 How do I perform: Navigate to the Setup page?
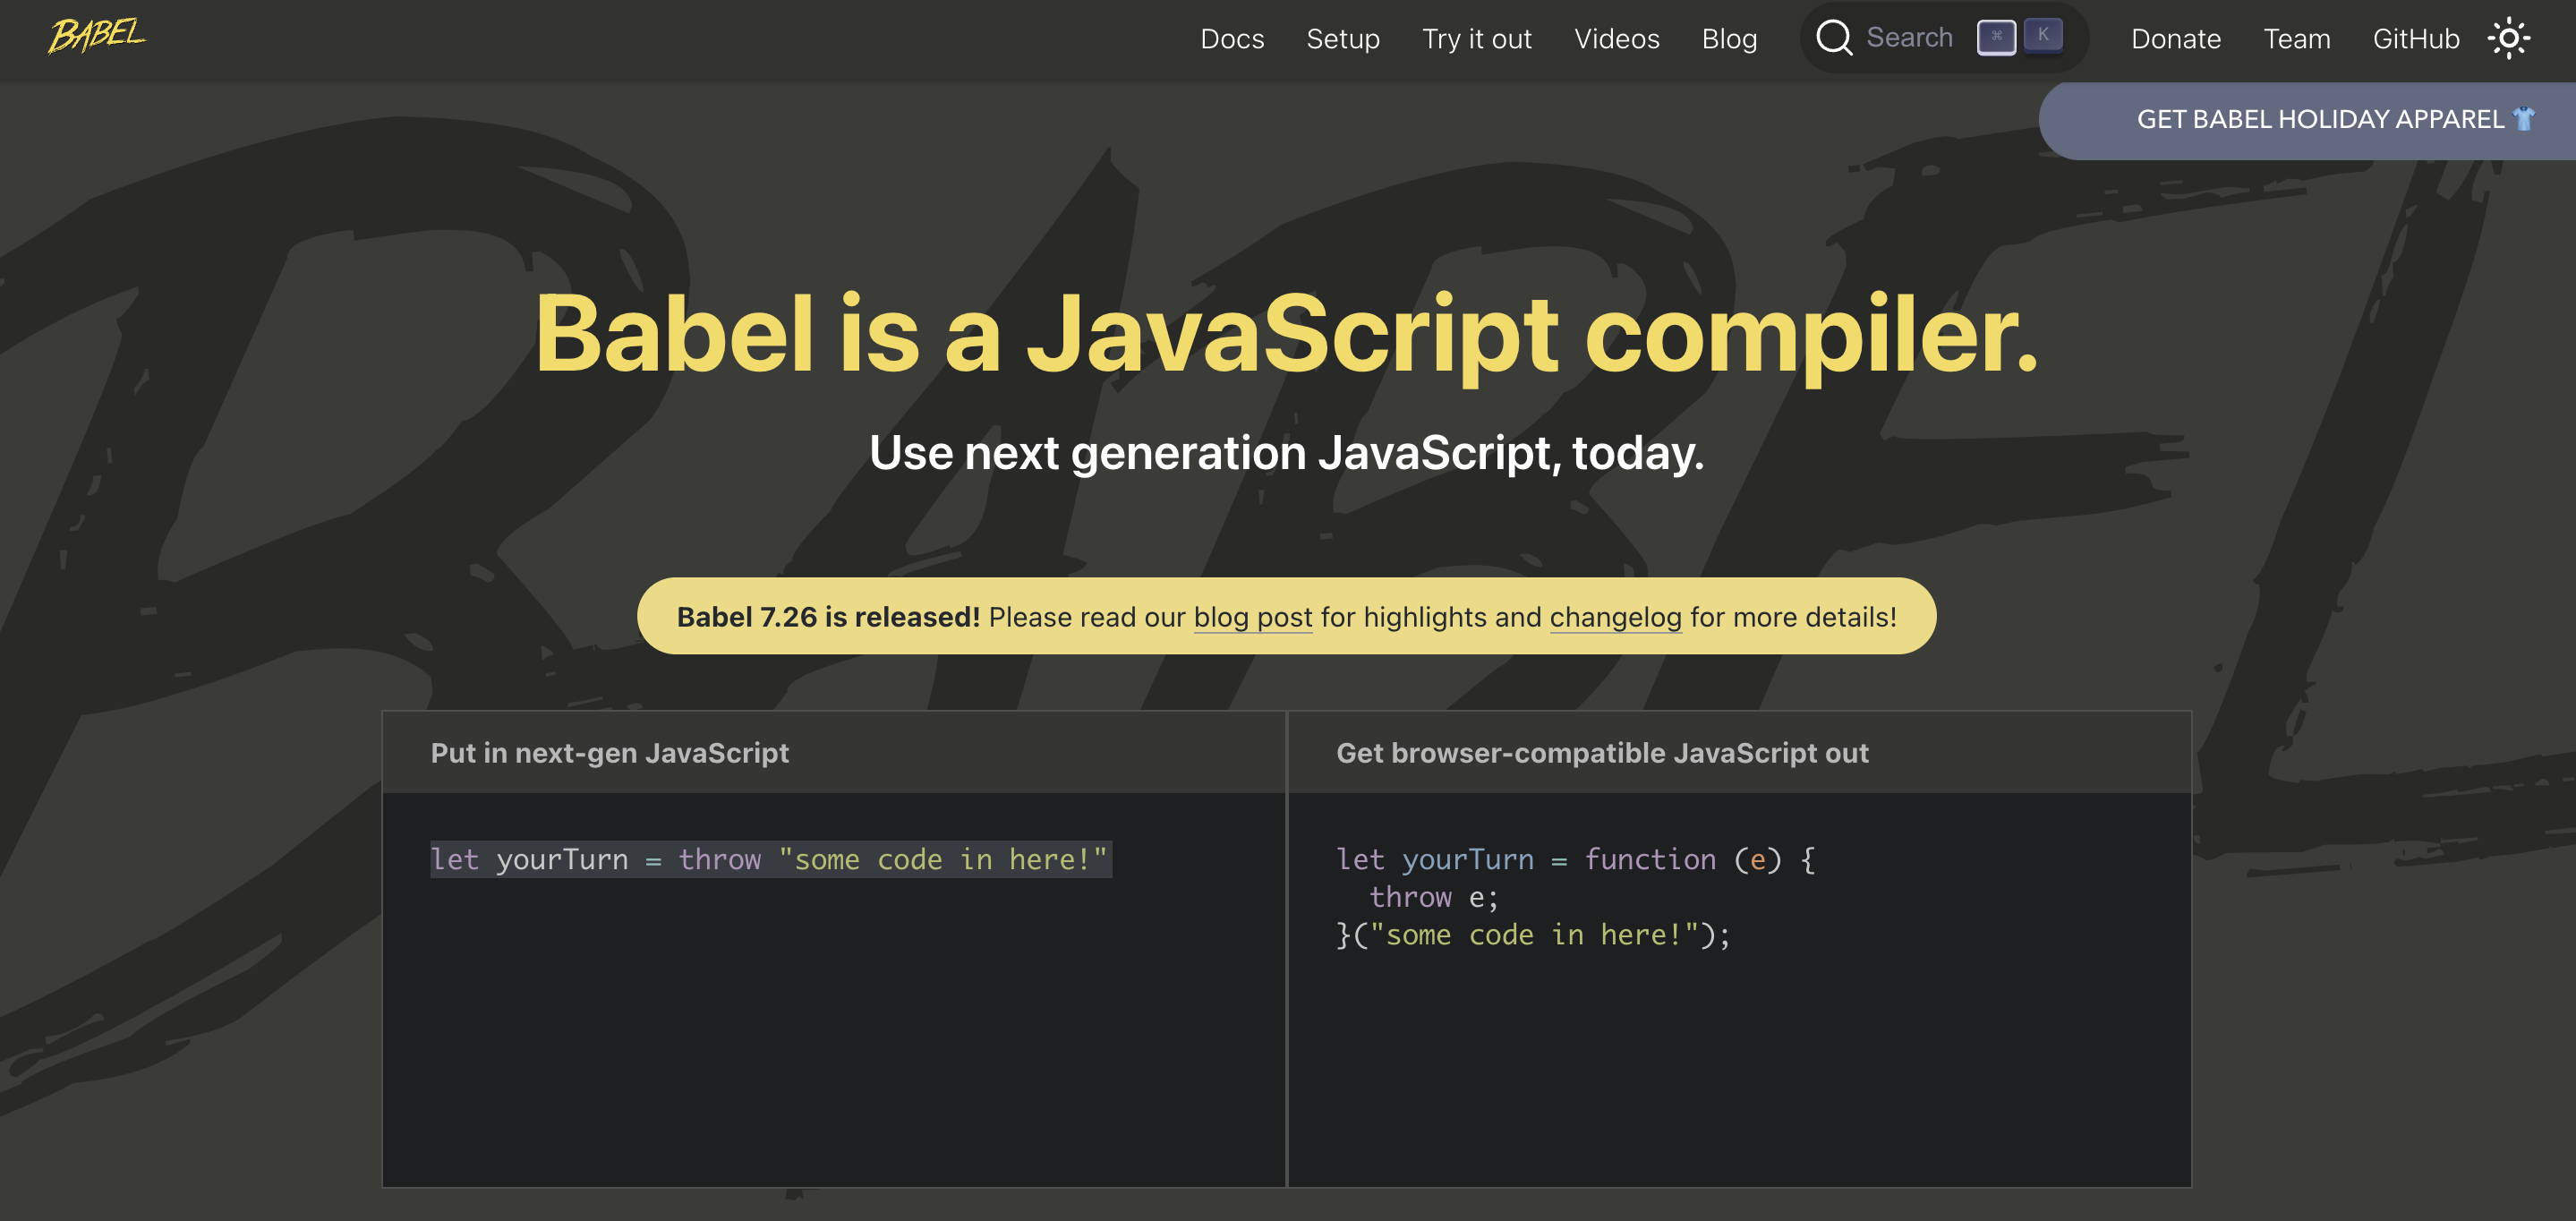coord(1343,39)
